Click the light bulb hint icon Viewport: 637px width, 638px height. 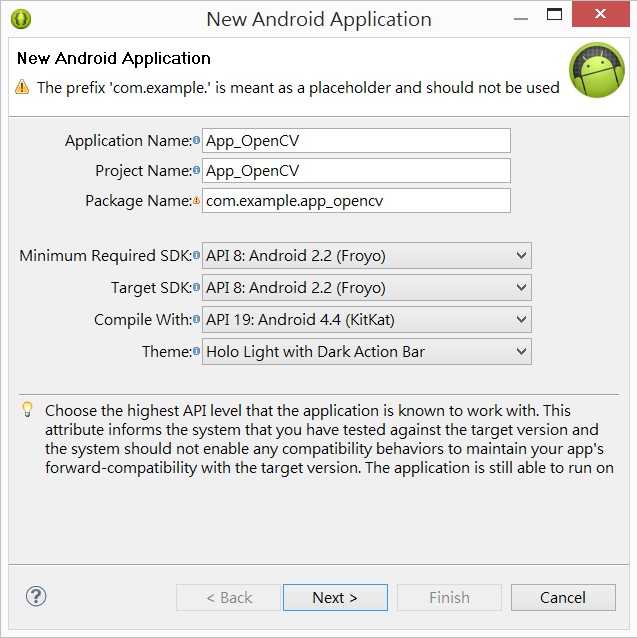[27, 410]
